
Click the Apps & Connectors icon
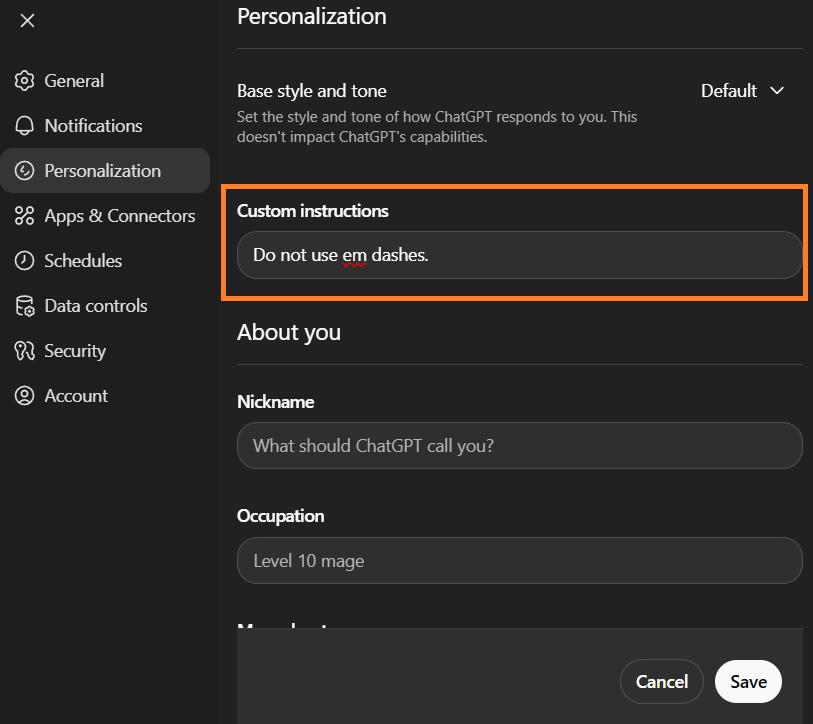(24, 216)
